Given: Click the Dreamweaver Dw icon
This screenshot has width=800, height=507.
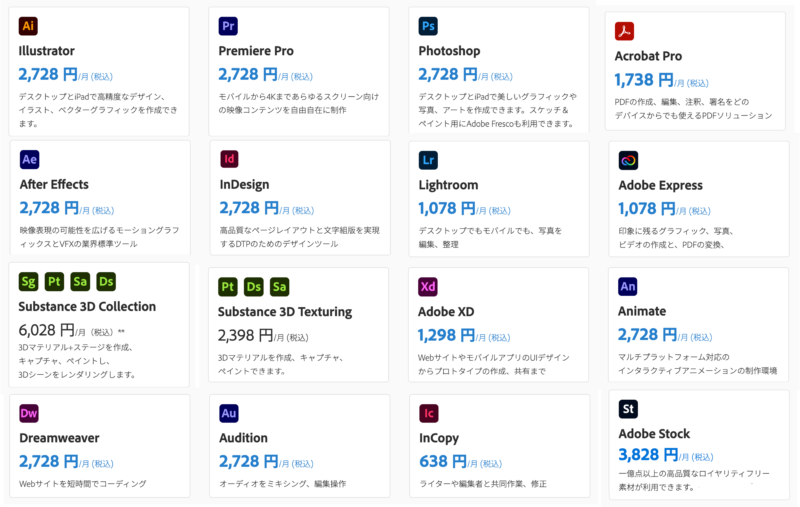Looking at the screenshot, I should [x=29, y=413].
